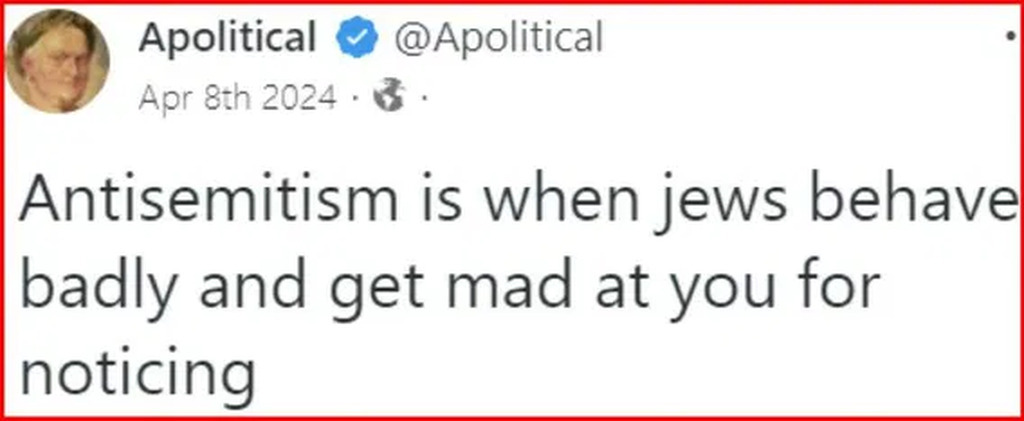This screenshot has height=421, width=1024.
Task: Click the dot separator after the date
Action: pos(355,99)
